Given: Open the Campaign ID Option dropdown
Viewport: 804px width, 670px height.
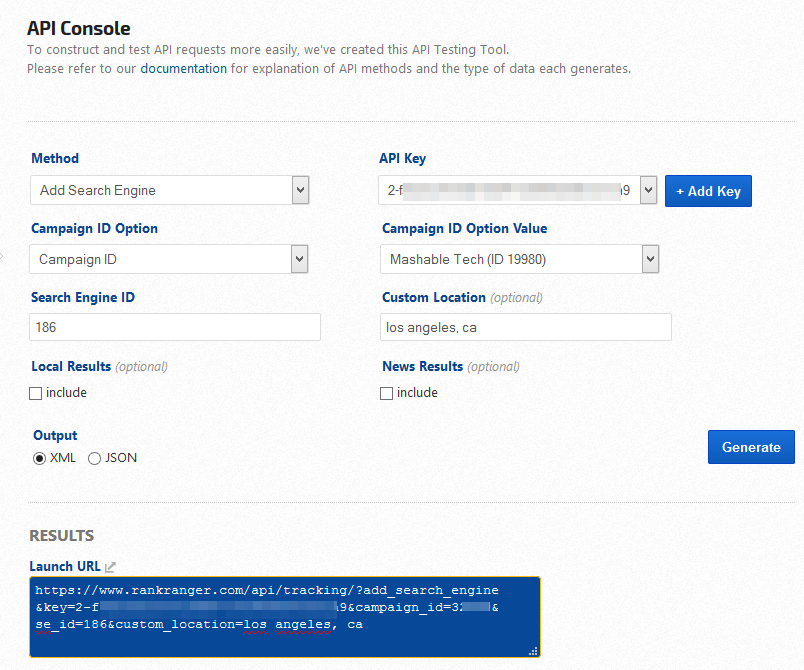Looking at the screenshot, I should [170, 259].
